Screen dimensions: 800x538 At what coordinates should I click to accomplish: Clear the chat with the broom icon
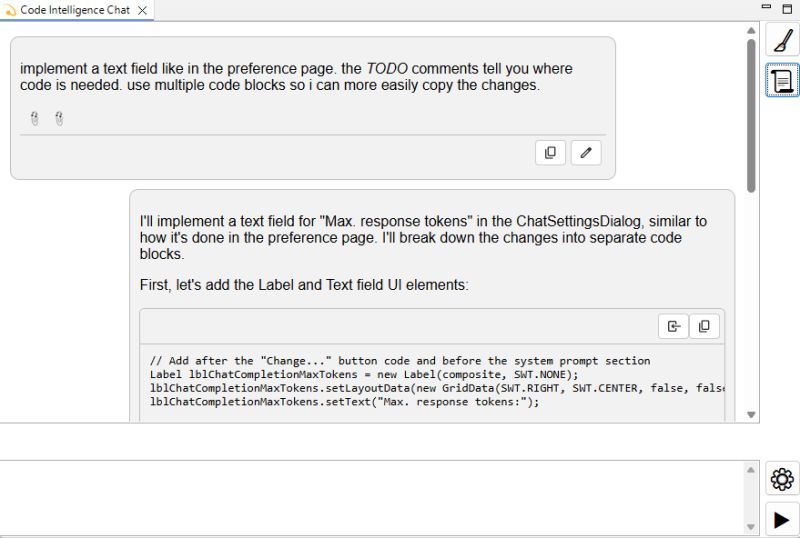pyautogui.click(x=783, y=40)
